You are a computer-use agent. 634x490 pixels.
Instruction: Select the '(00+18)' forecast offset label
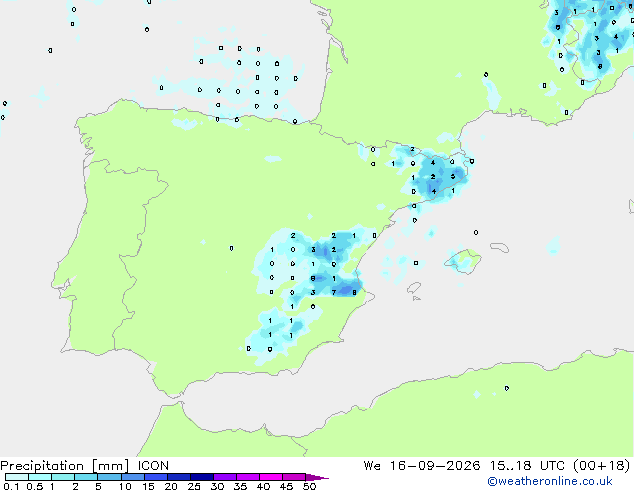(602, 466)
